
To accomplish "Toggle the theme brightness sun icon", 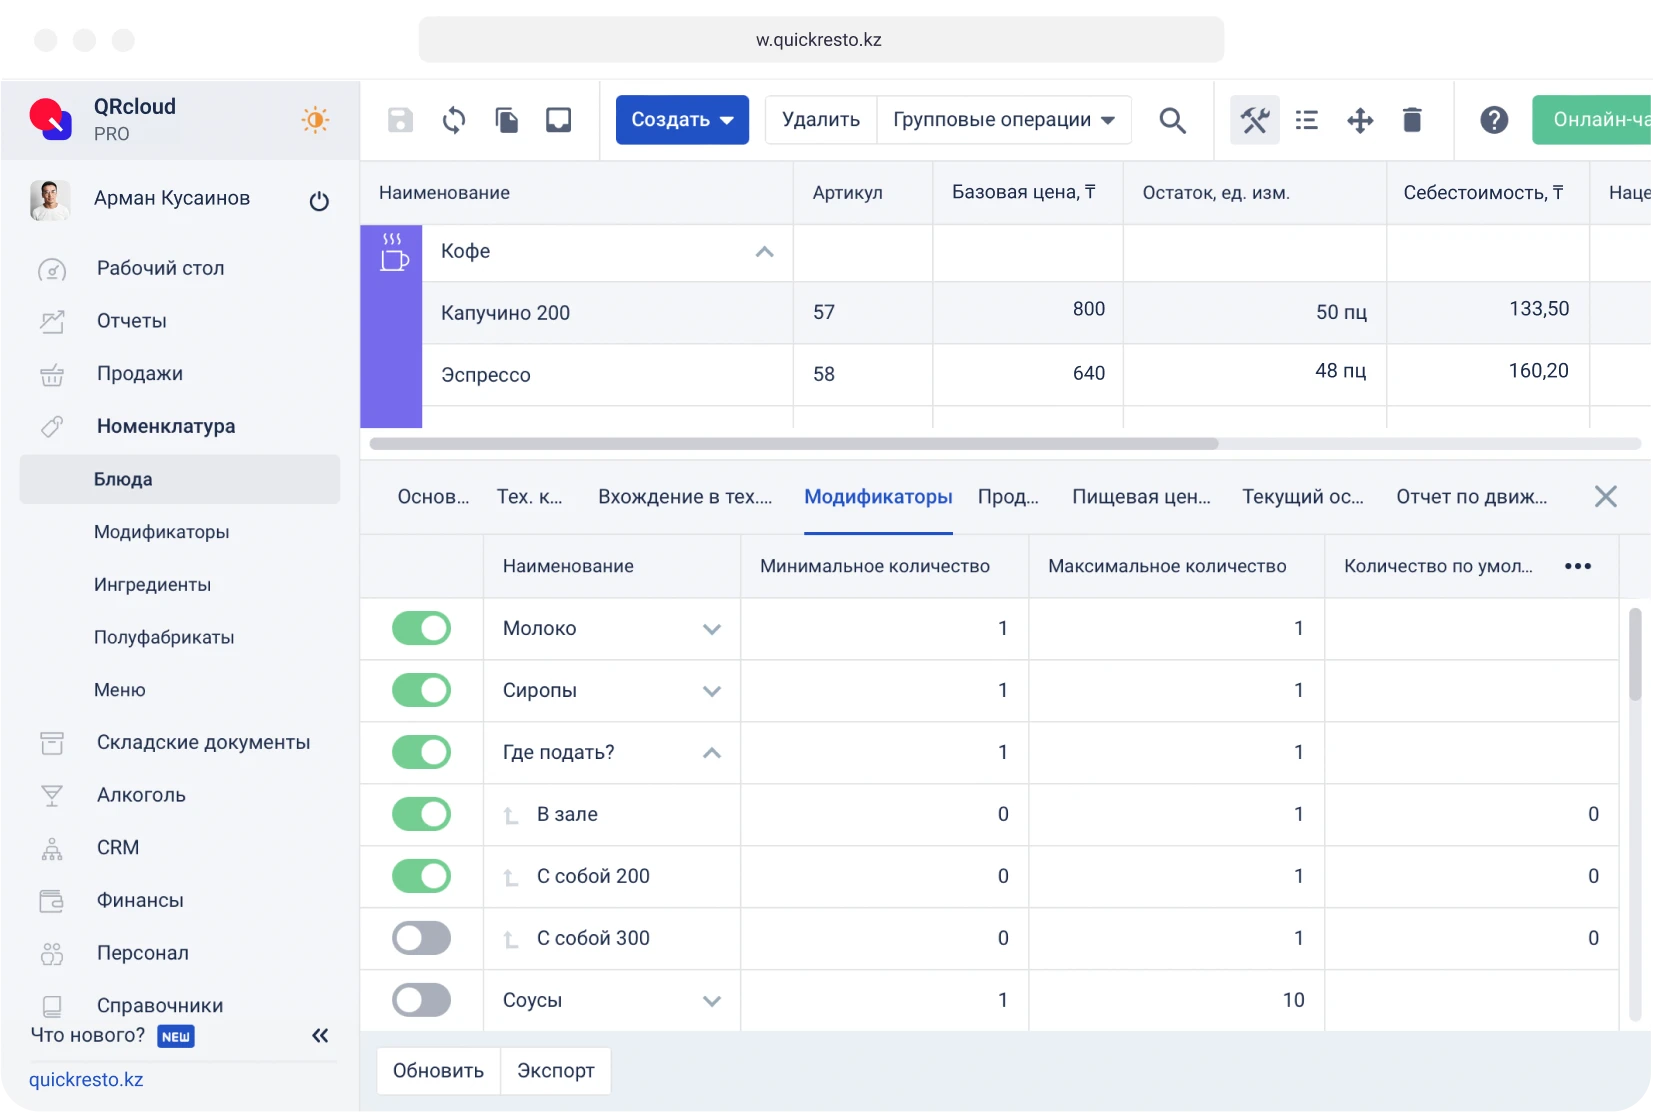I will coord(315,119).
